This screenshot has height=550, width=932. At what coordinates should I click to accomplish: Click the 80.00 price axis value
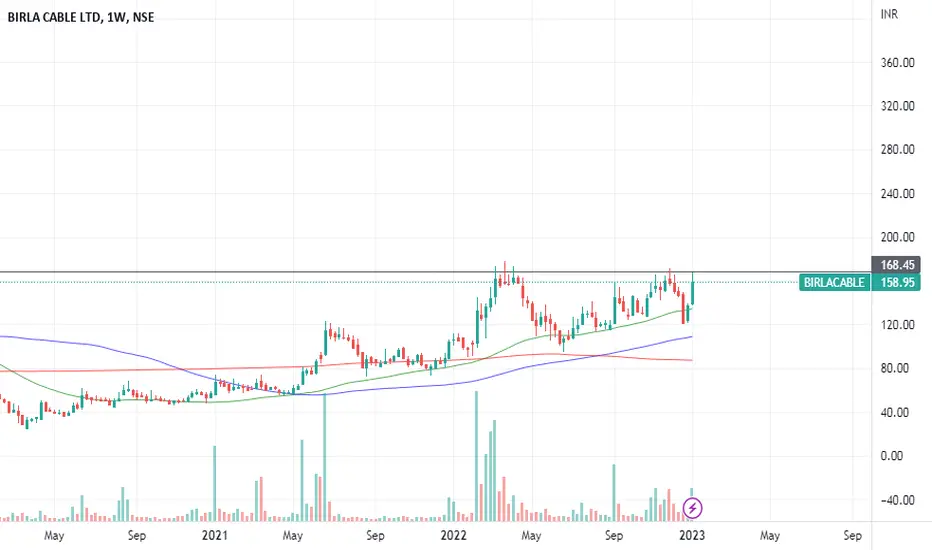pyautogui.click(x=895, y=368)
